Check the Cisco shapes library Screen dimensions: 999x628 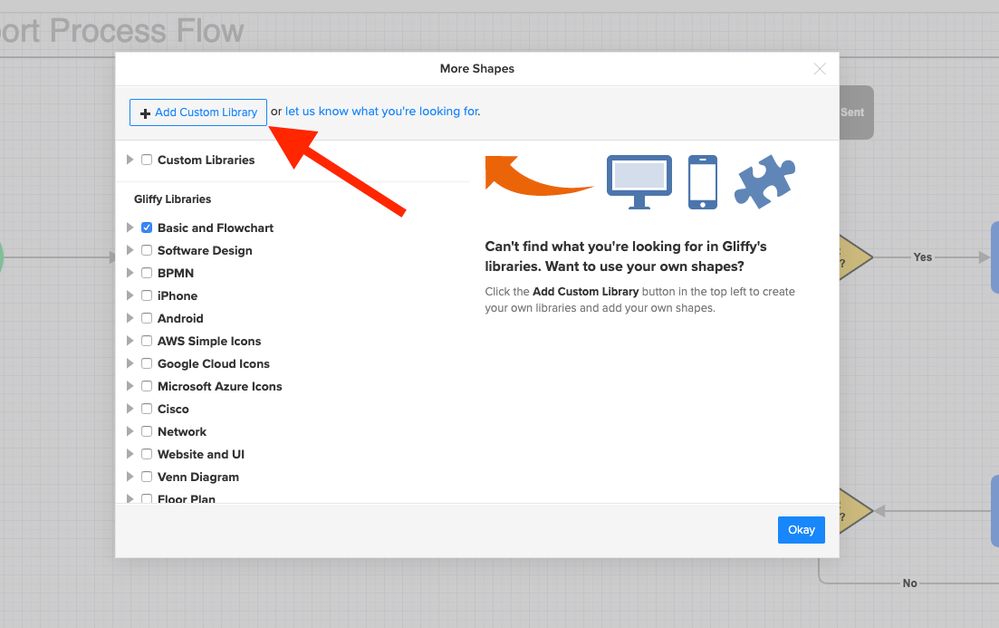coord(146,408)
